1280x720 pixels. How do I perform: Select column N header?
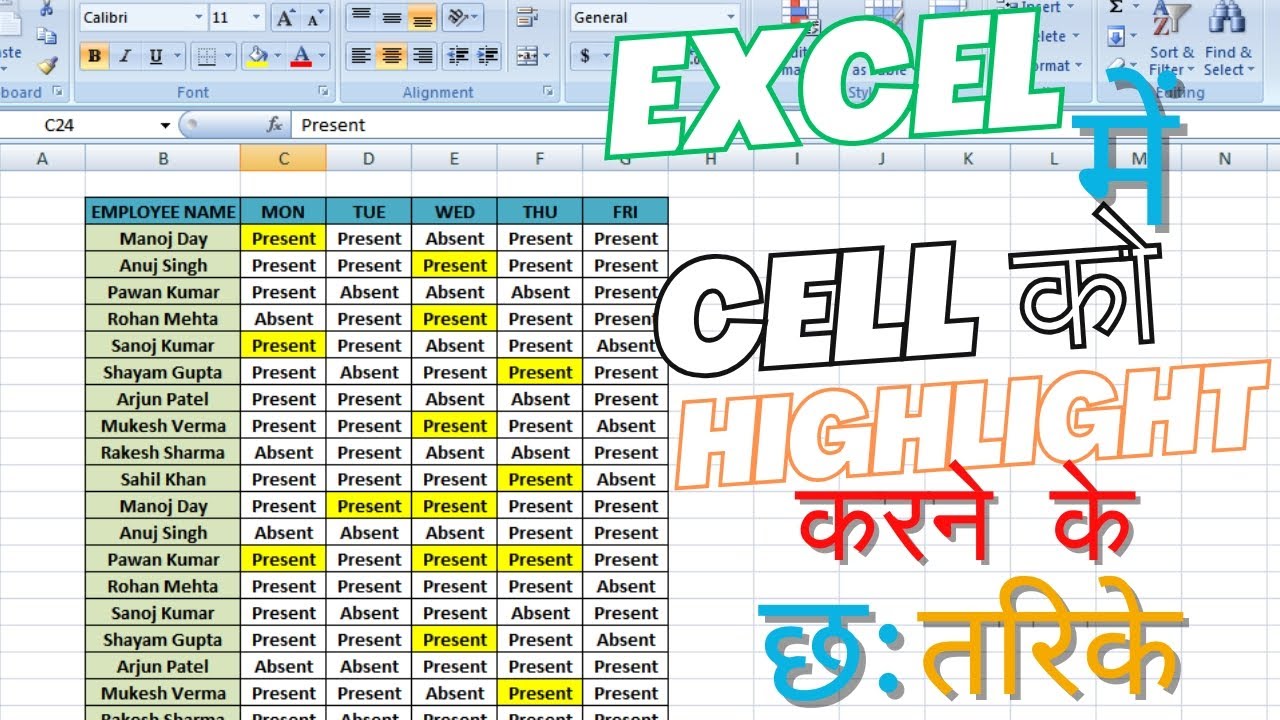pos(1224,158)
